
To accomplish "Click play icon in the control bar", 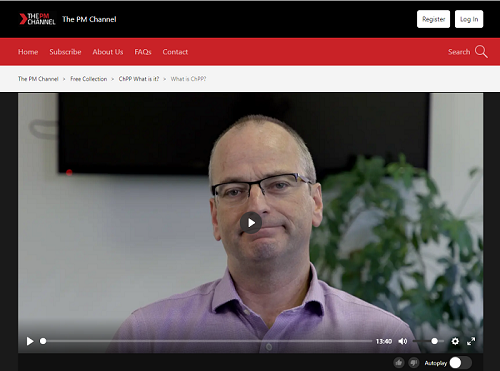I will pos(30,341).
